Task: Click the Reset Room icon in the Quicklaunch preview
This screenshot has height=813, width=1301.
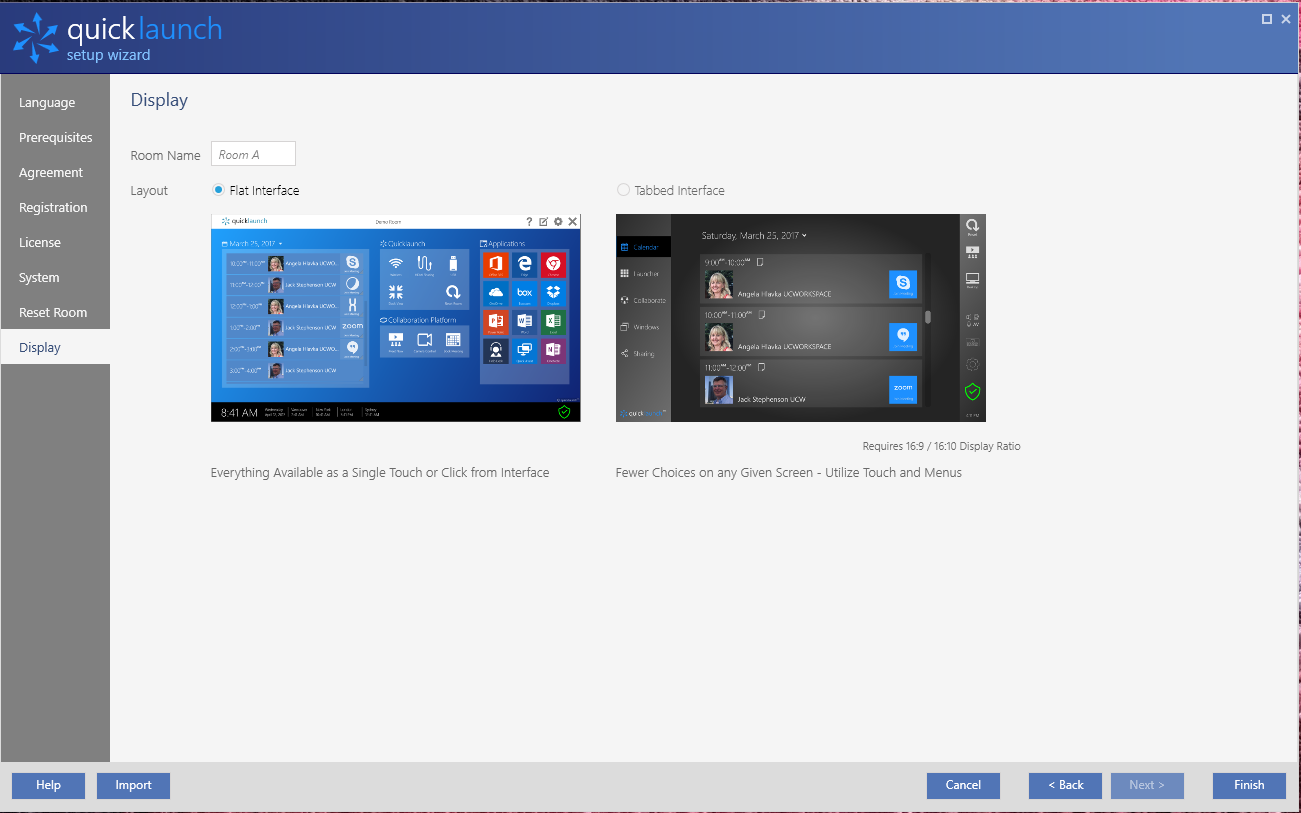Action: tap(452, 292)
